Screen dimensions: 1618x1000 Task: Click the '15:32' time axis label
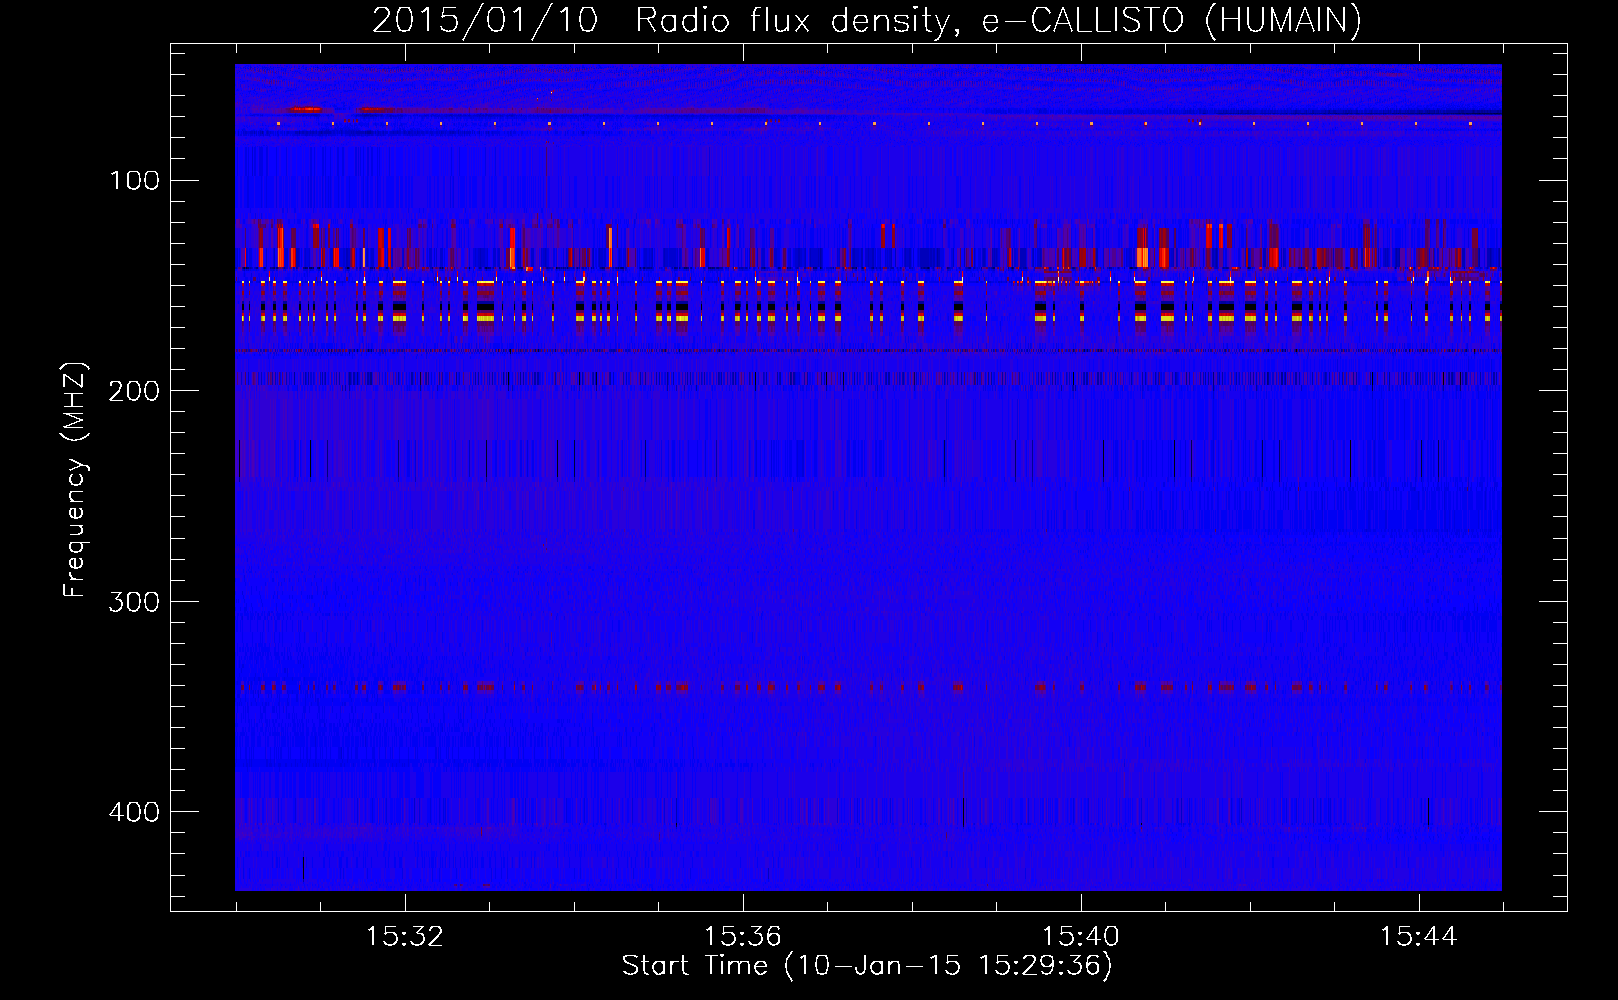coord(404,936)
